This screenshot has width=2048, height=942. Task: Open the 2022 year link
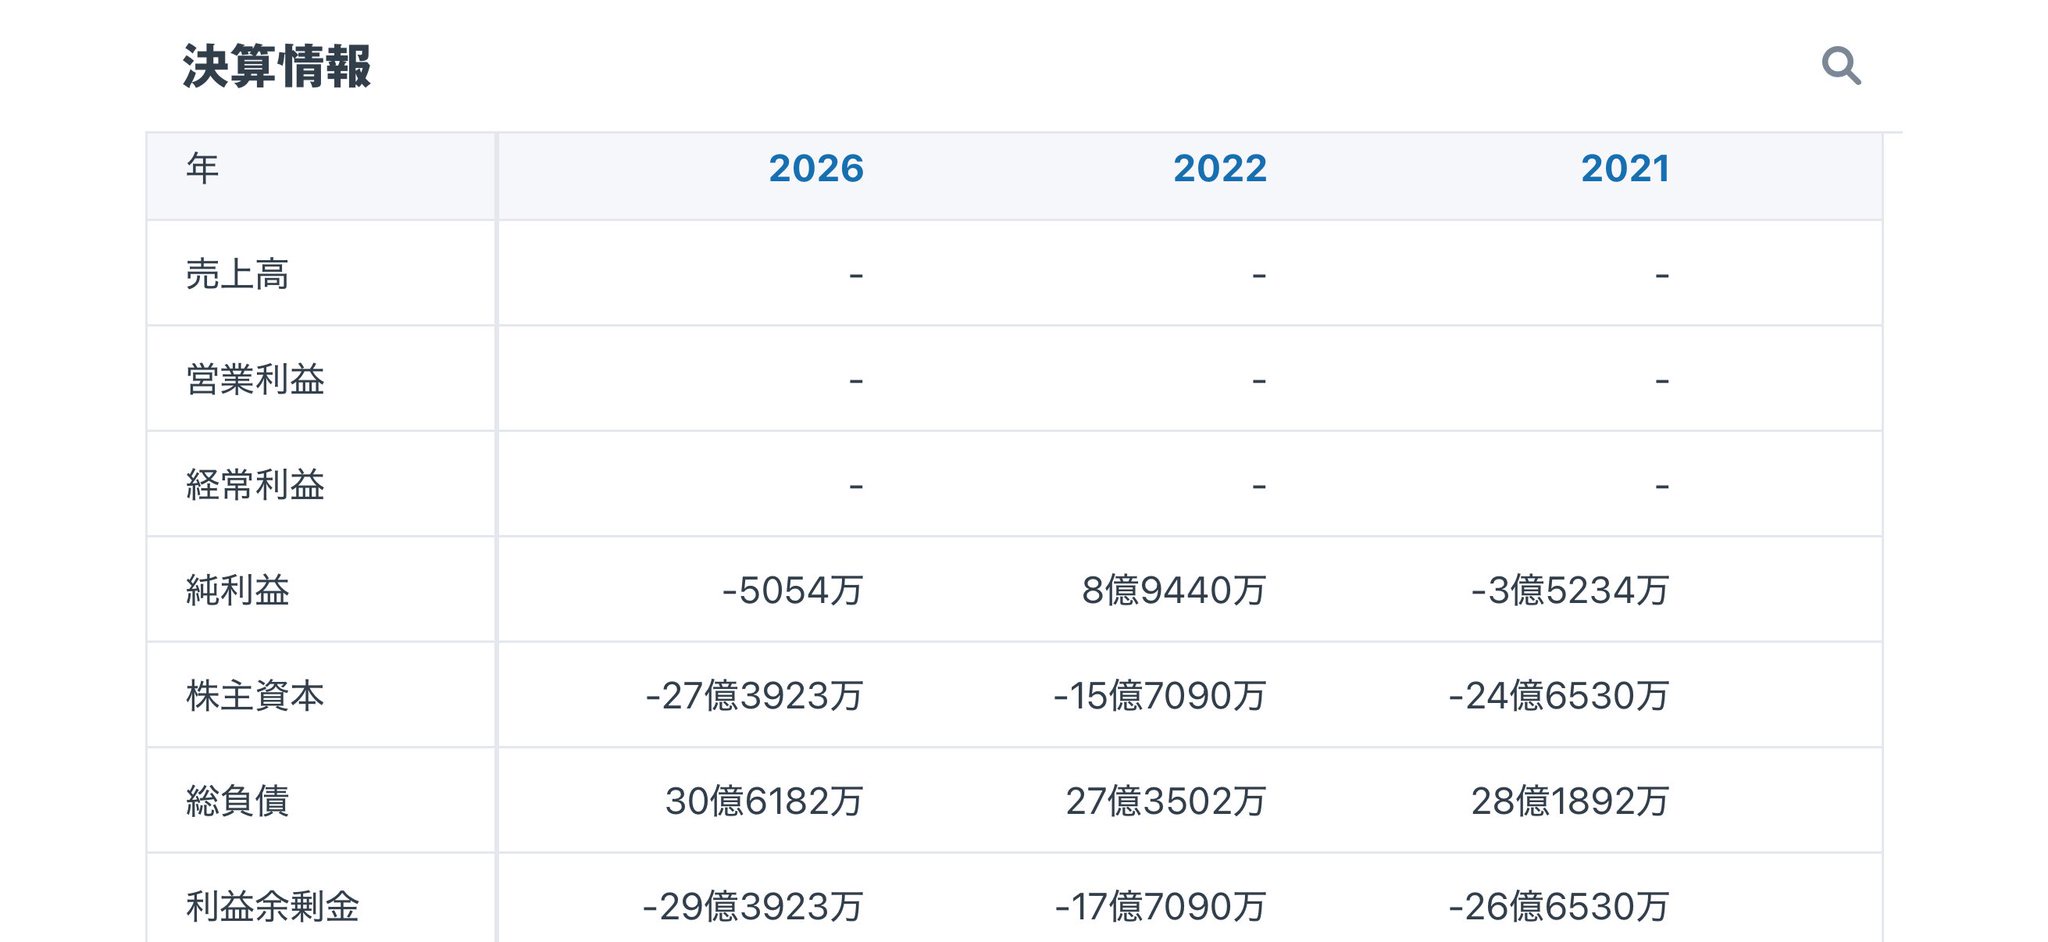(x=1220, y=168)
